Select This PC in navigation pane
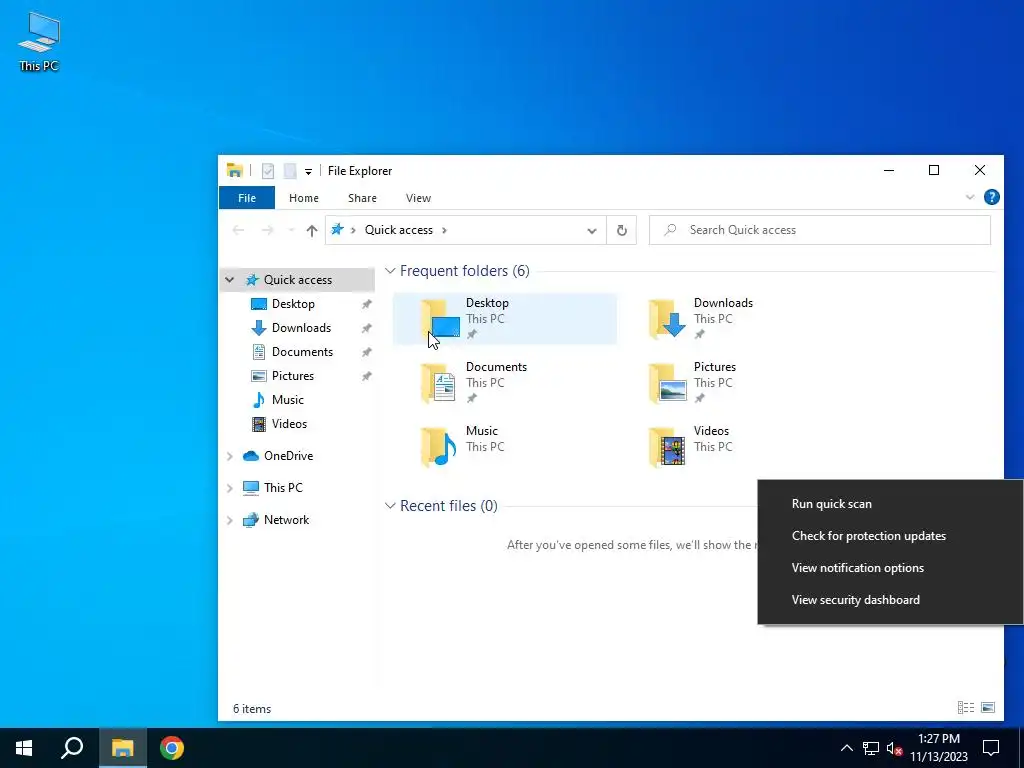 pos(283,488)
